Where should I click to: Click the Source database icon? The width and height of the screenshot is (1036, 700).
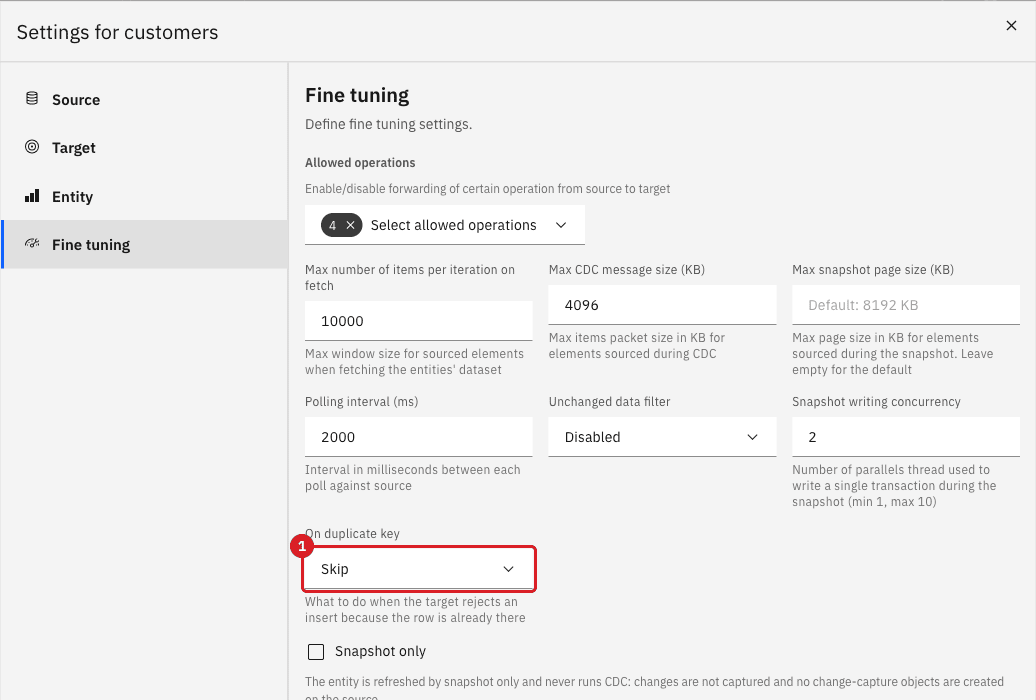point(32,99)
